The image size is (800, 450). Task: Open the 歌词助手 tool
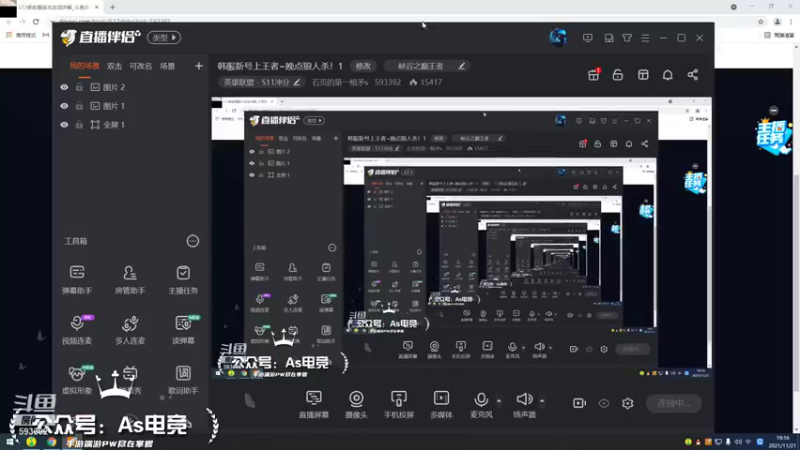tap(183, 380)
